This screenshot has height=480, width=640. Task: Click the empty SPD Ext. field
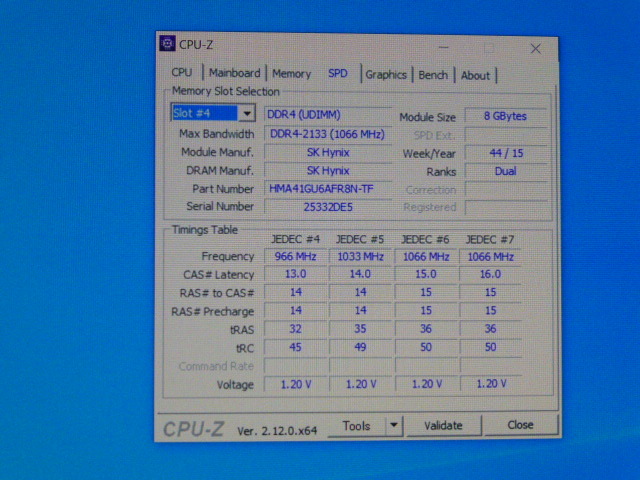506,135
